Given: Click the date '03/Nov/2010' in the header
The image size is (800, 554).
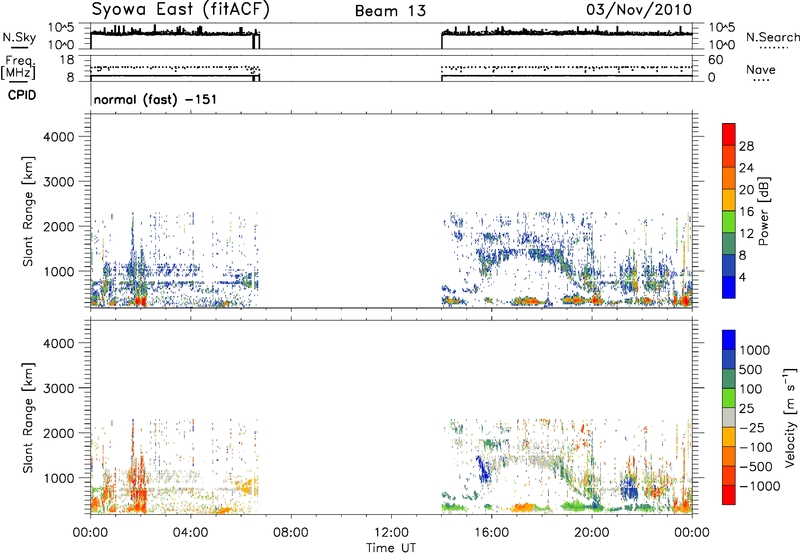Looking at the screenshot, I should (x=639, y=10).
